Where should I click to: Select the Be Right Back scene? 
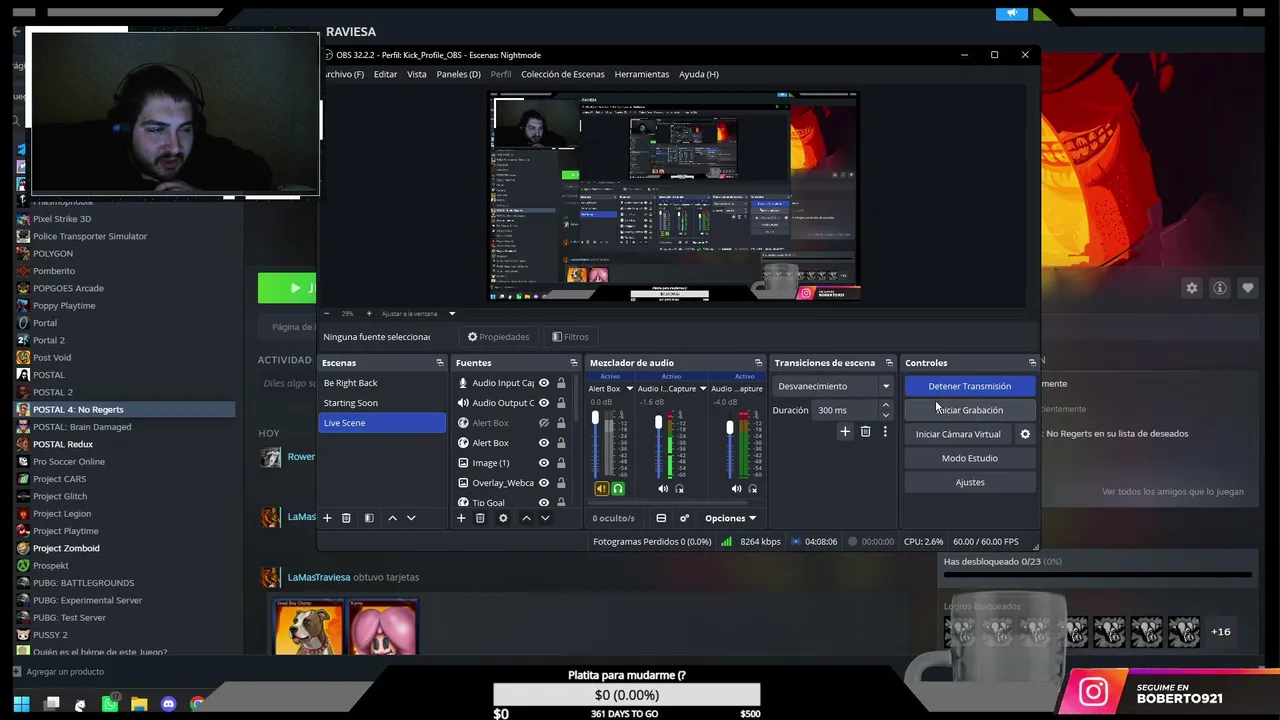coord(382,383)
